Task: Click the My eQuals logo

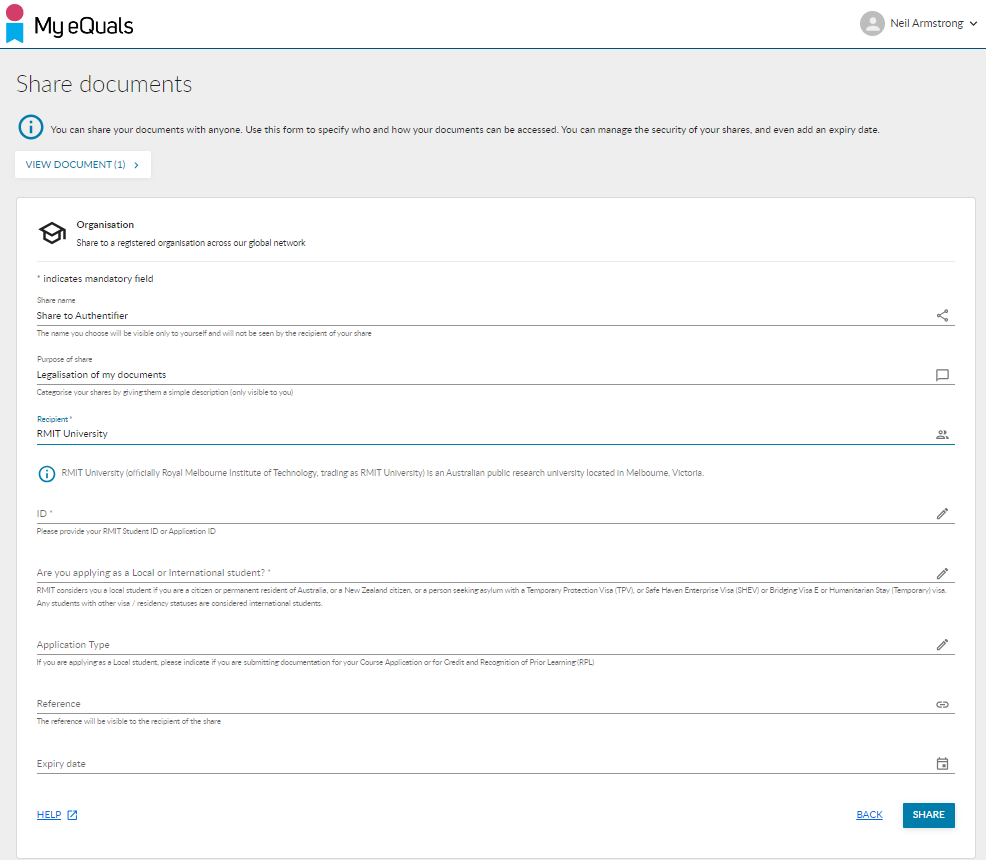Action: click(69, 24)
